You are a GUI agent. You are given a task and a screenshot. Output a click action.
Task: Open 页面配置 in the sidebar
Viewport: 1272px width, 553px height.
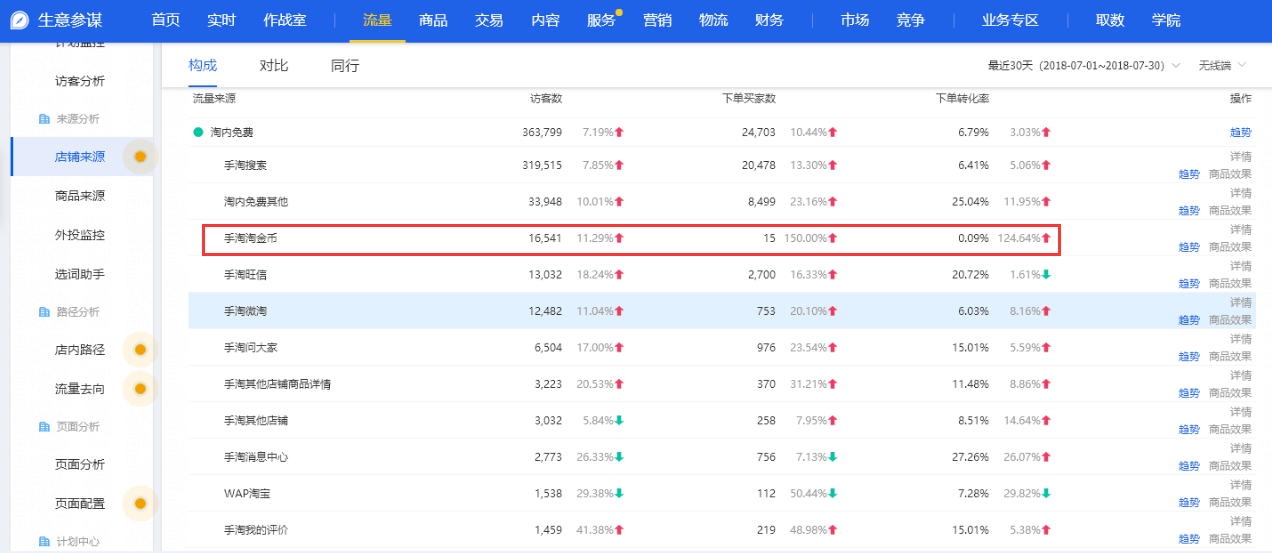(x=80, y=504)
